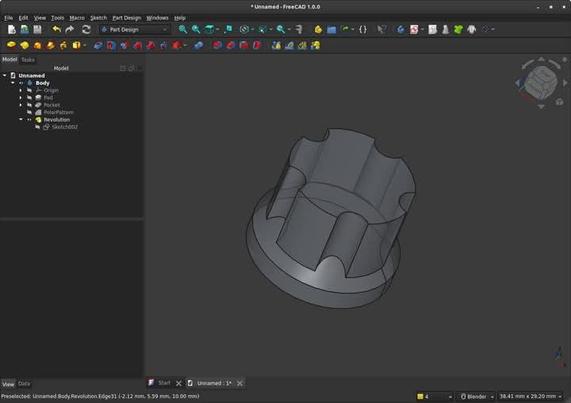
Task: Fit all content in the view
Action: click(x=183, y=29)
